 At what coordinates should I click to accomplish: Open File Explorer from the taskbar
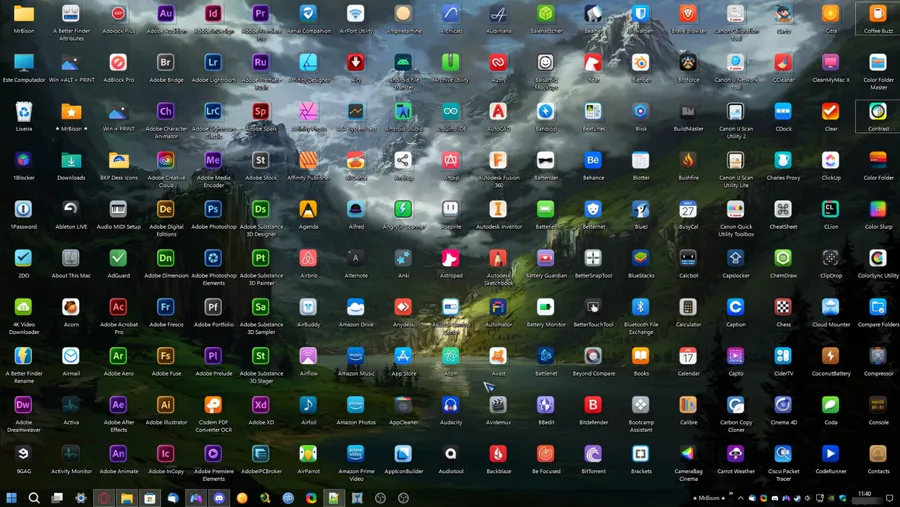(x=127, y=498)
